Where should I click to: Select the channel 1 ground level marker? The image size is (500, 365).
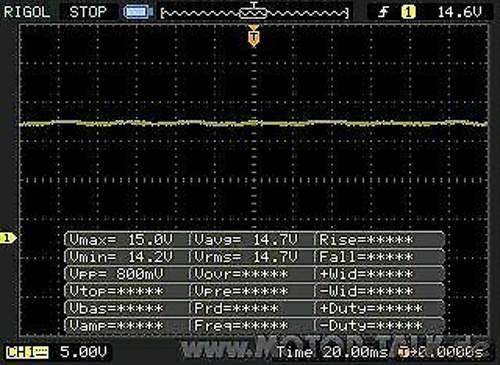pyautogui.click(x=8, y=238)
